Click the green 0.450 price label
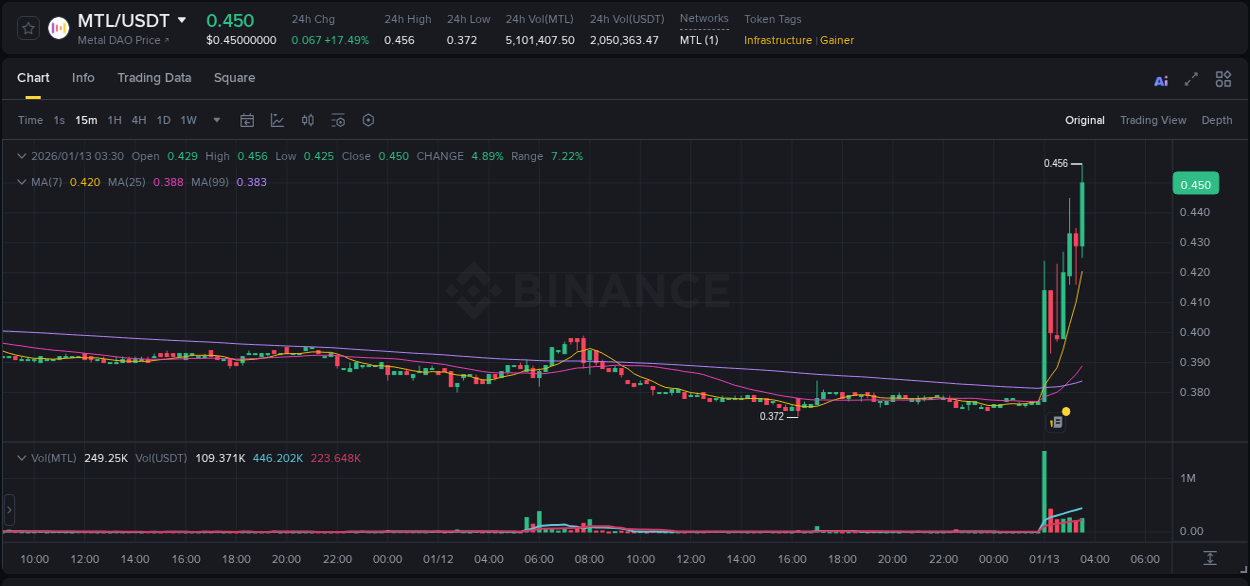 [x=1196, y=183]
